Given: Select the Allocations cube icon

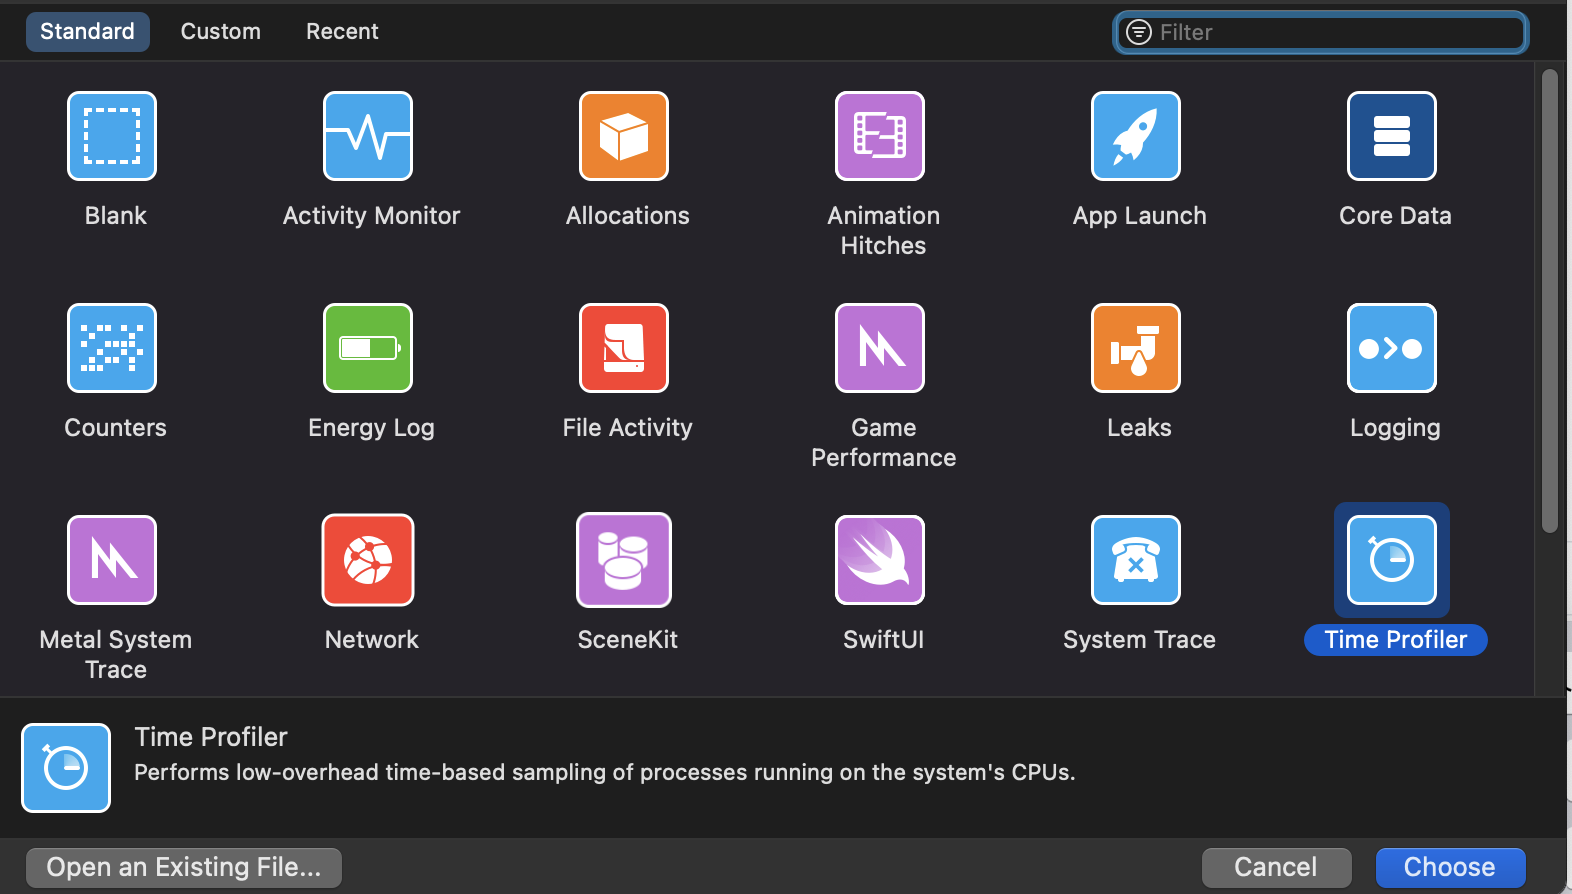Looking at the screenshot, I should click(x=624, y=136).
